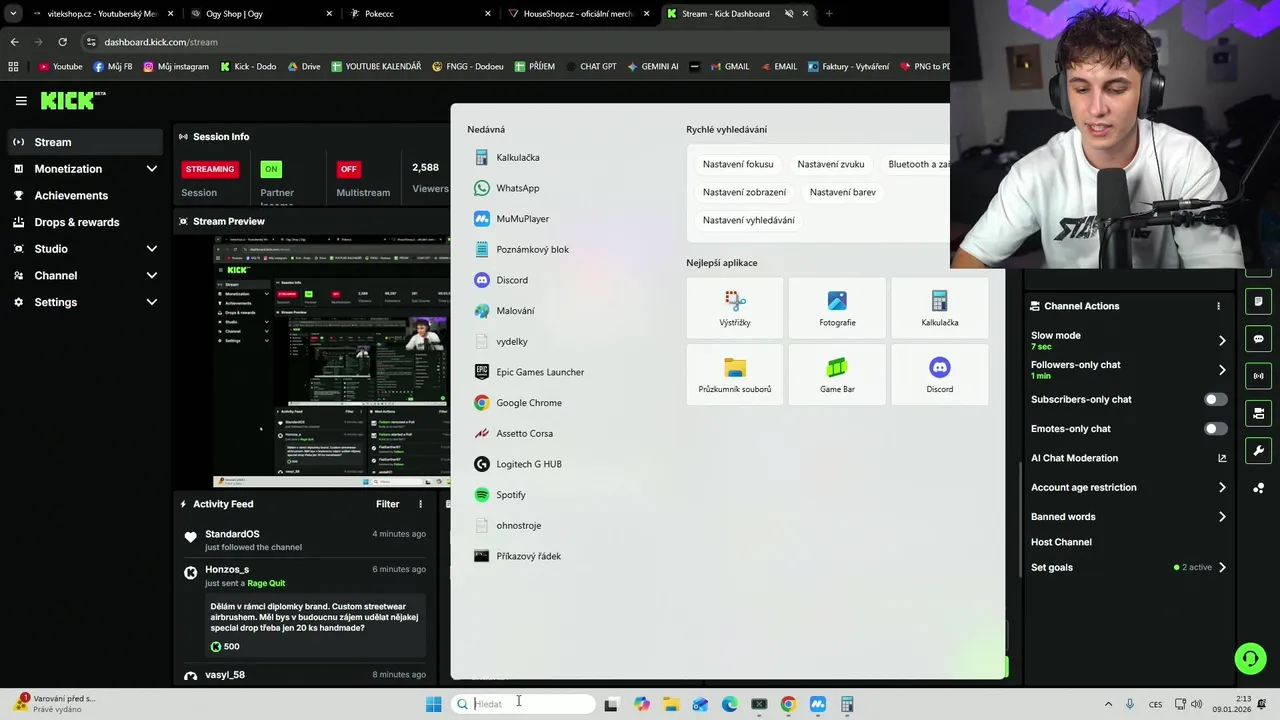Open Activity Feed three-dot menu
Image resolution: width=1280 pixels, height=720 pixels.
click(420, 504)
